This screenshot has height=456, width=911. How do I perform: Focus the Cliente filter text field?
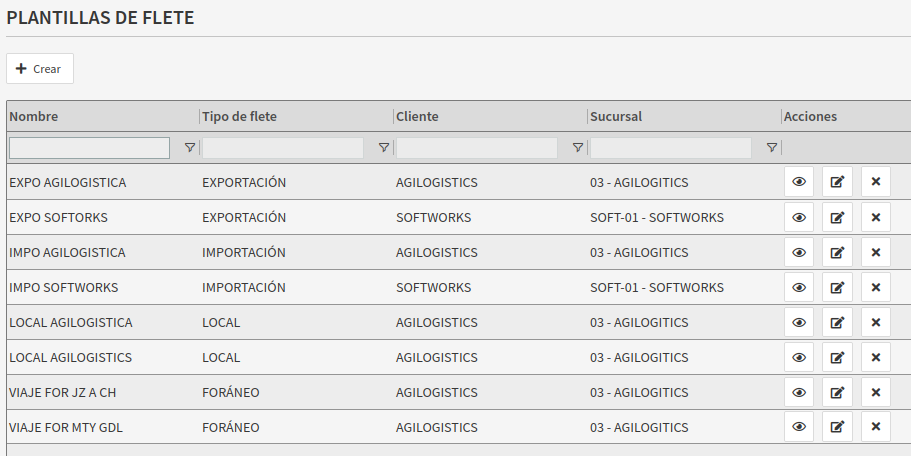[477, 148]
